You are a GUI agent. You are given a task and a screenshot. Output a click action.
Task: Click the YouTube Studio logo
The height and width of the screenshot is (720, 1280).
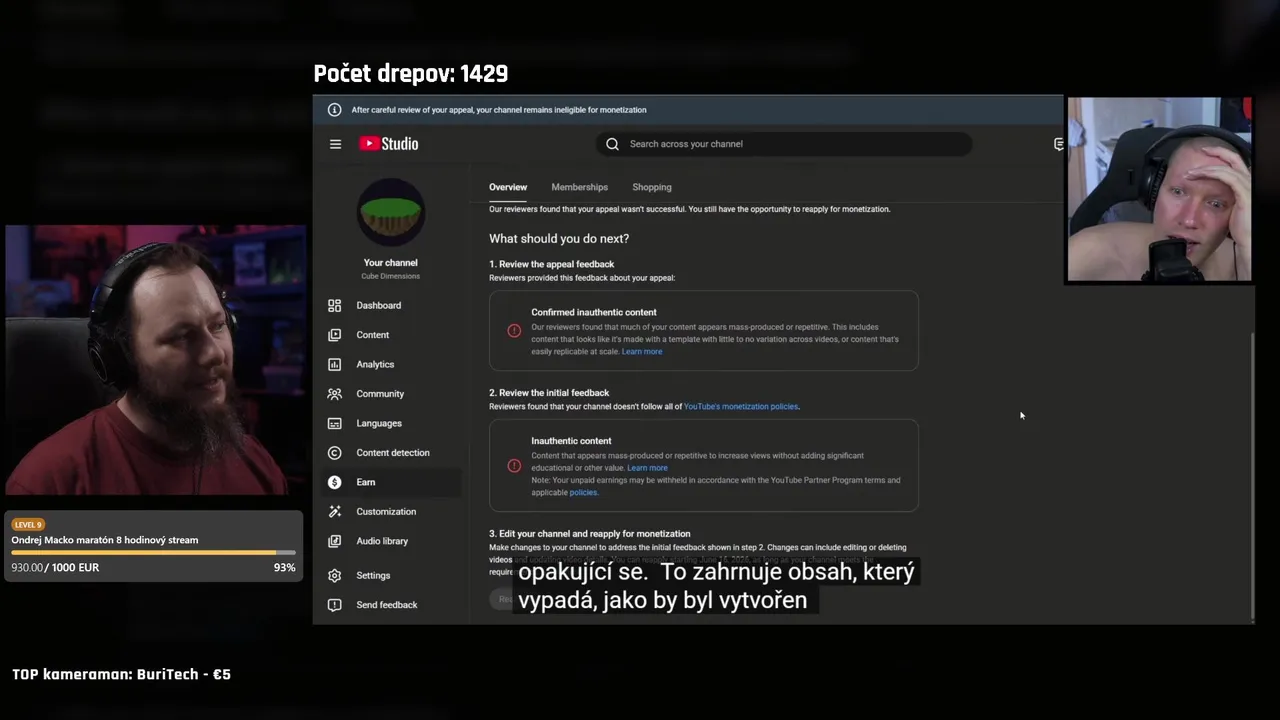[x=389, y=144]
